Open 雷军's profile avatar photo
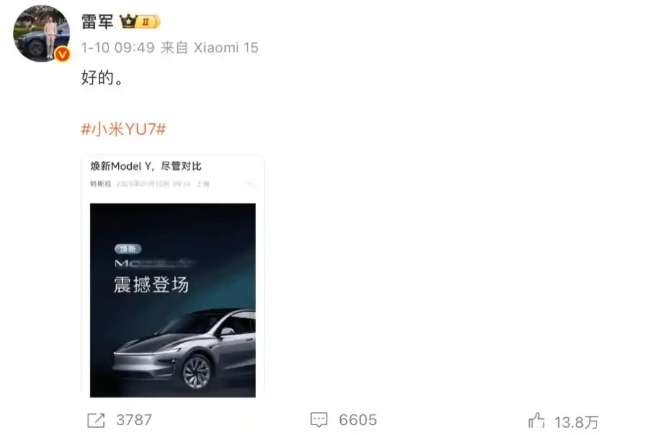The width and height of the screenshot is (656, 435). [41, 33]
